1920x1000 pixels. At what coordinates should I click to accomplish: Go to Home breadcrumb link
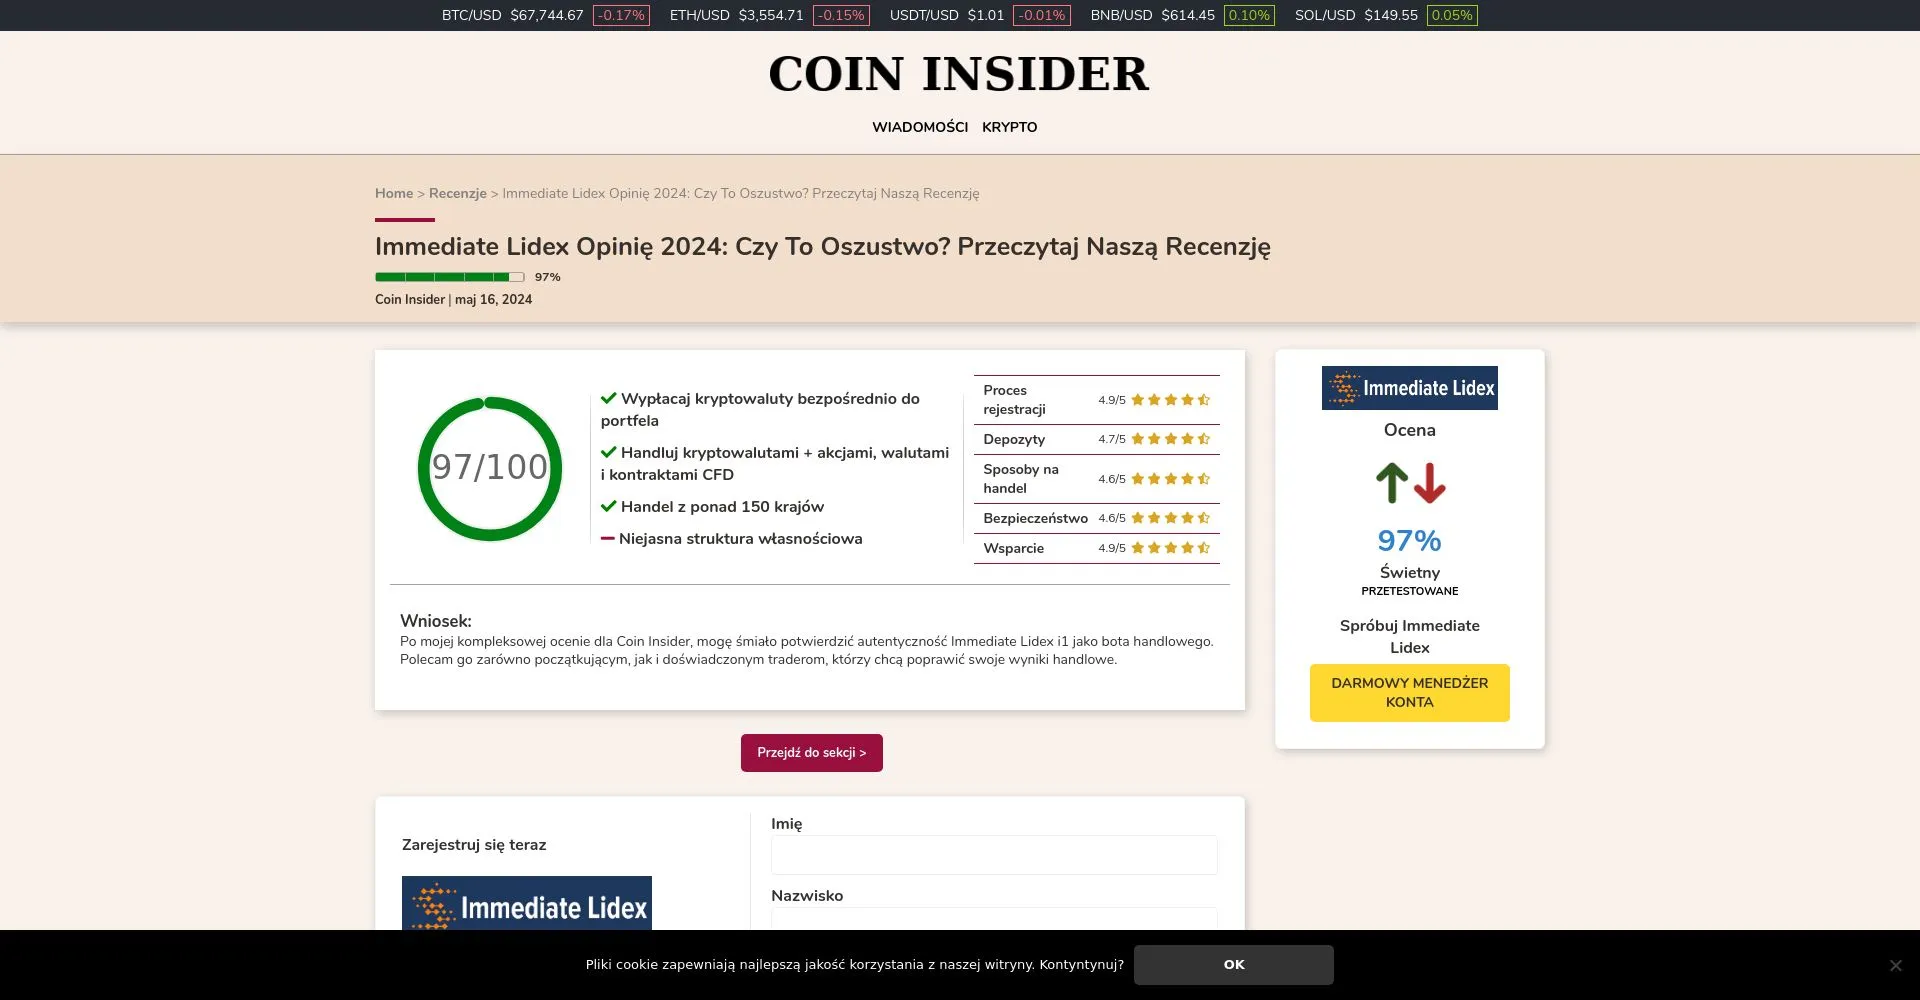394,193
